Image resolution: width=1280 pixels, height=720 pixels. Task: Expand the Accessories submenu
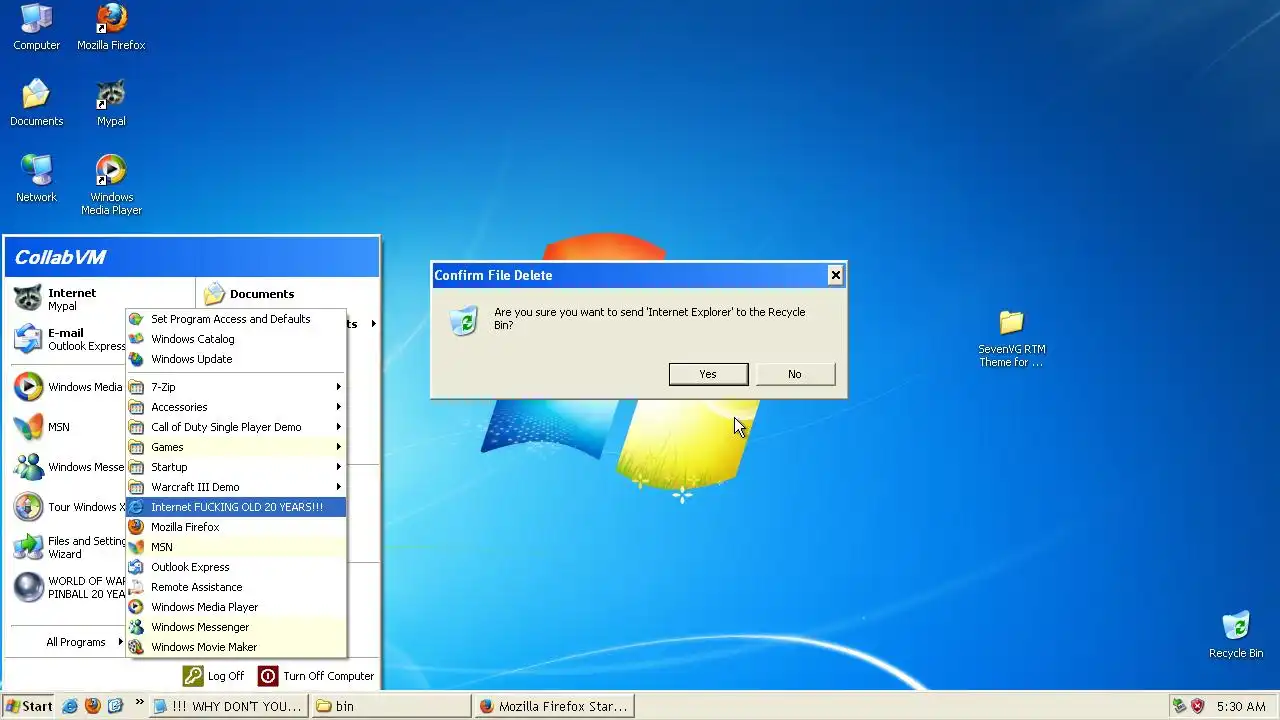click(x=236, y=407)
